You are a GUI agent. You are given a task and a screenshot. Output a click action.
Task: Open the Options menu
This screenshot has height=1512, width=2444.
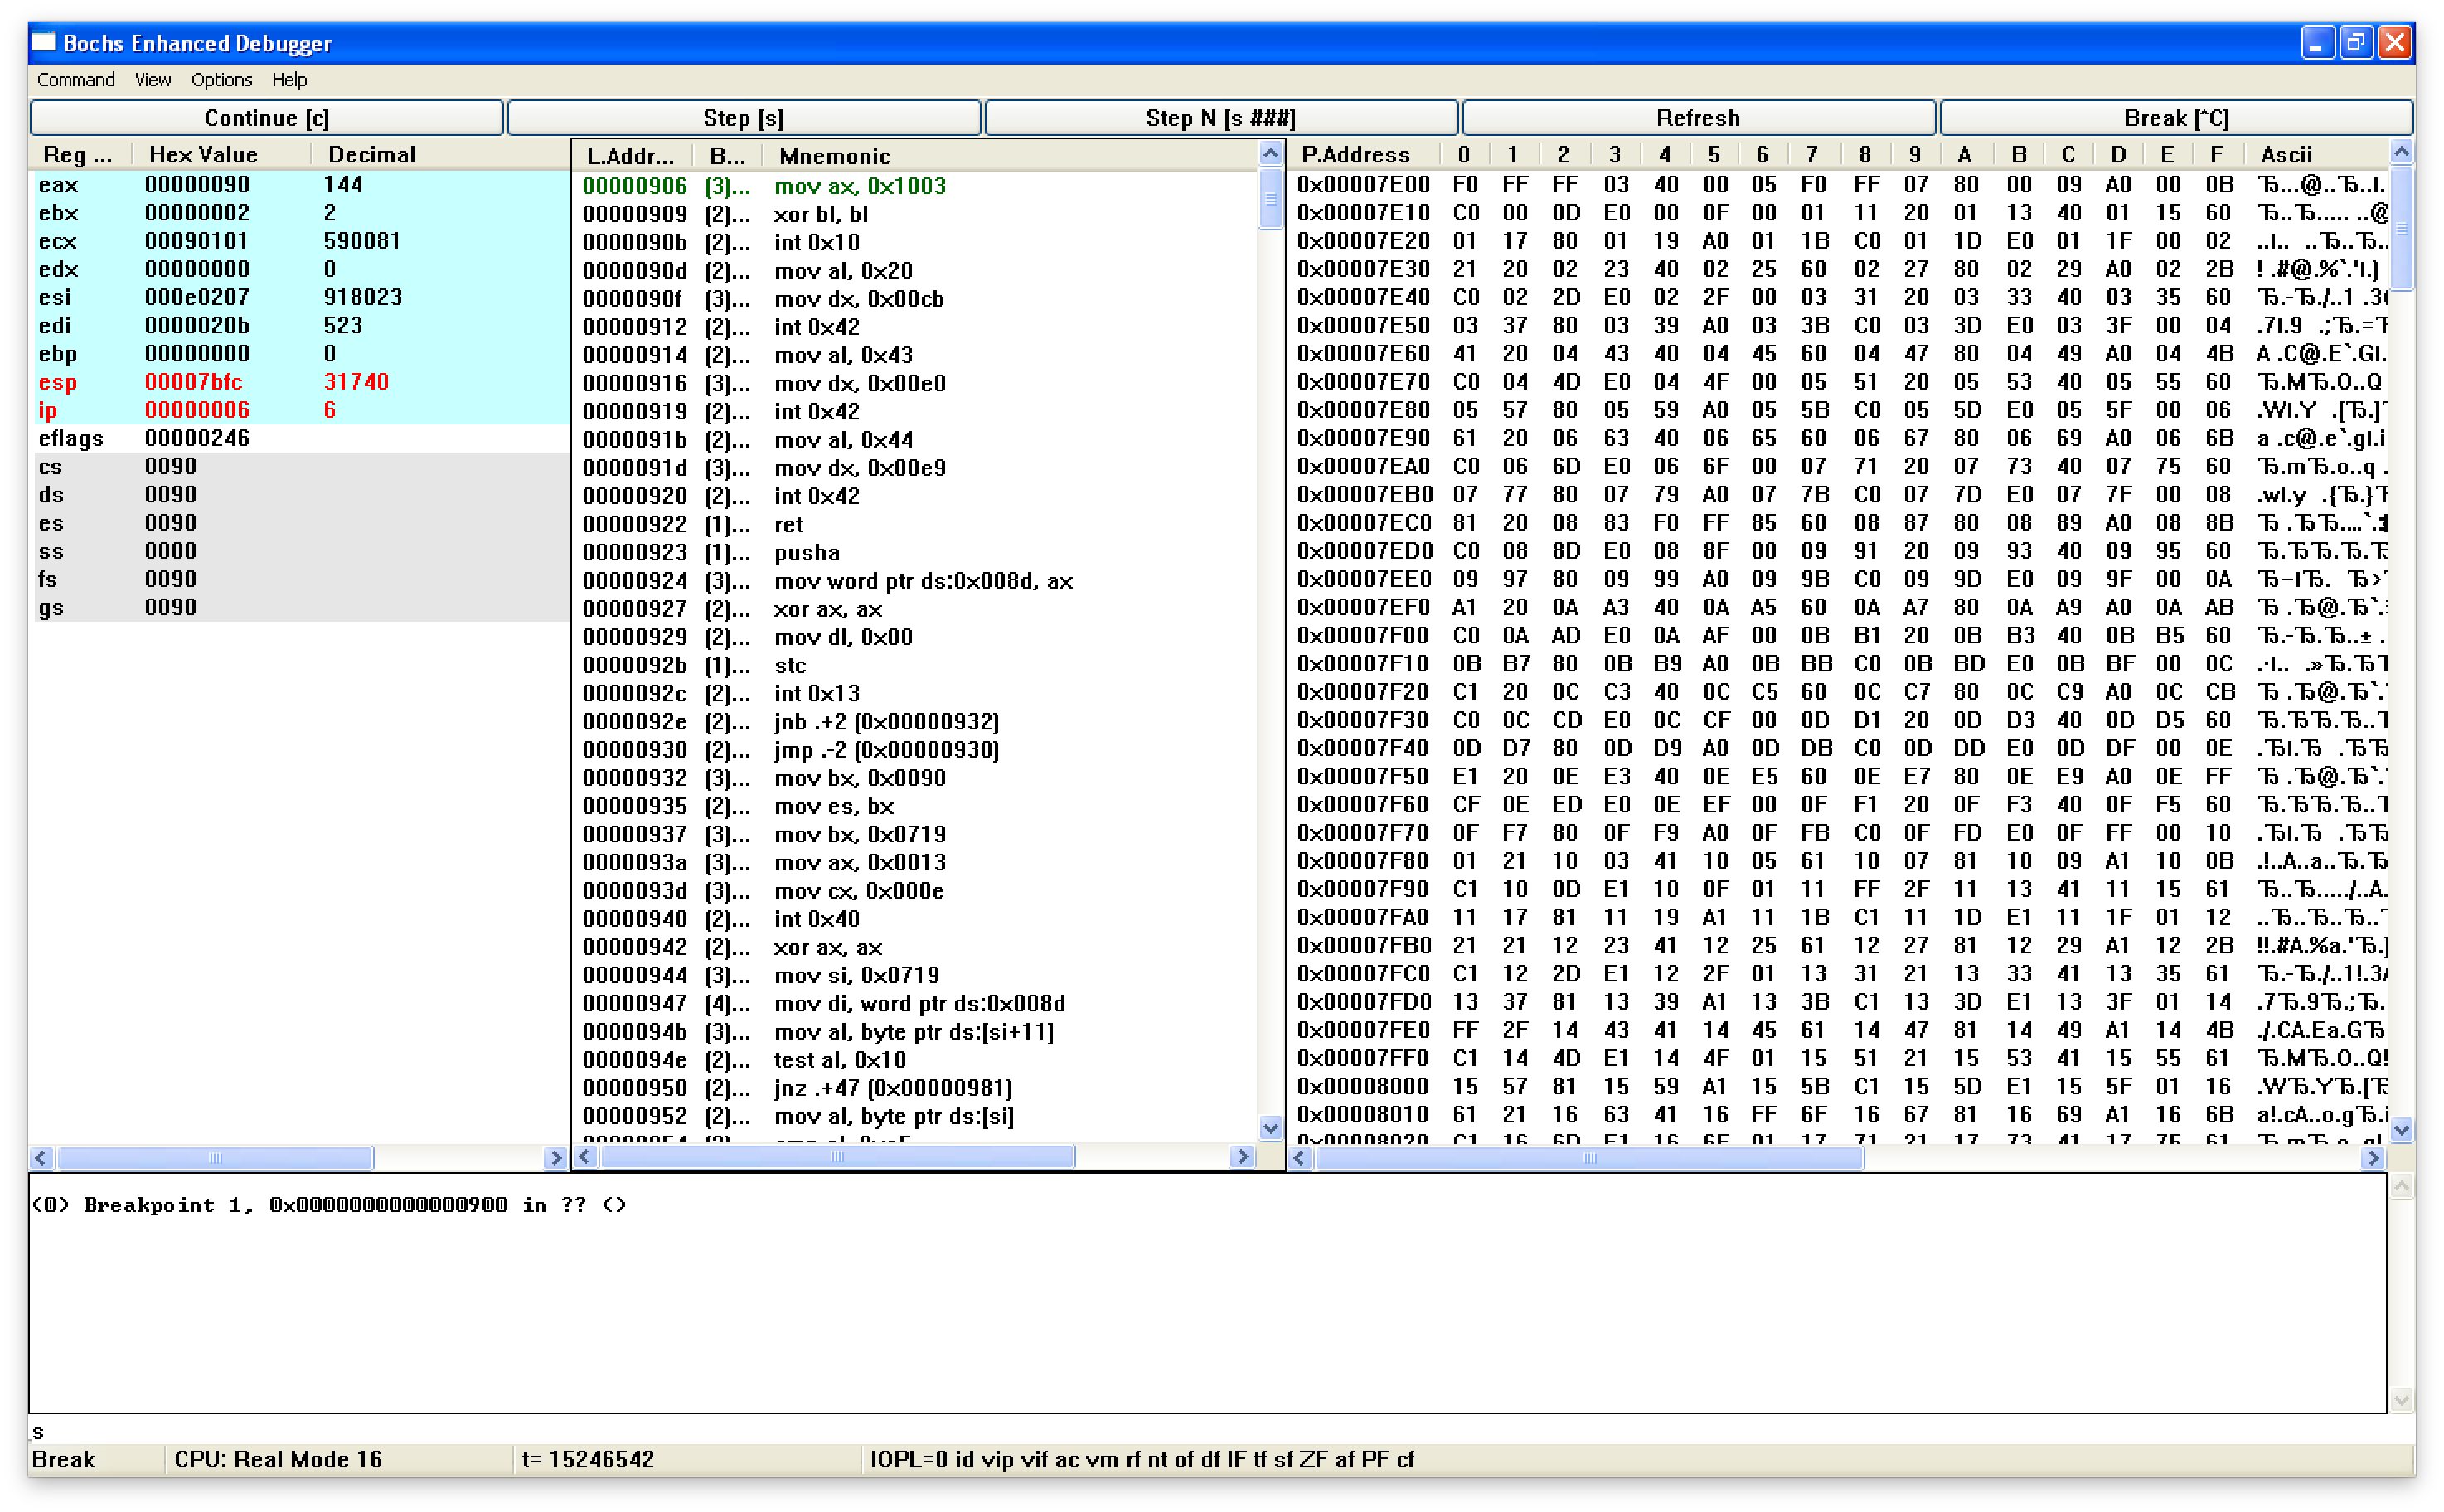[x=221, y=80]
